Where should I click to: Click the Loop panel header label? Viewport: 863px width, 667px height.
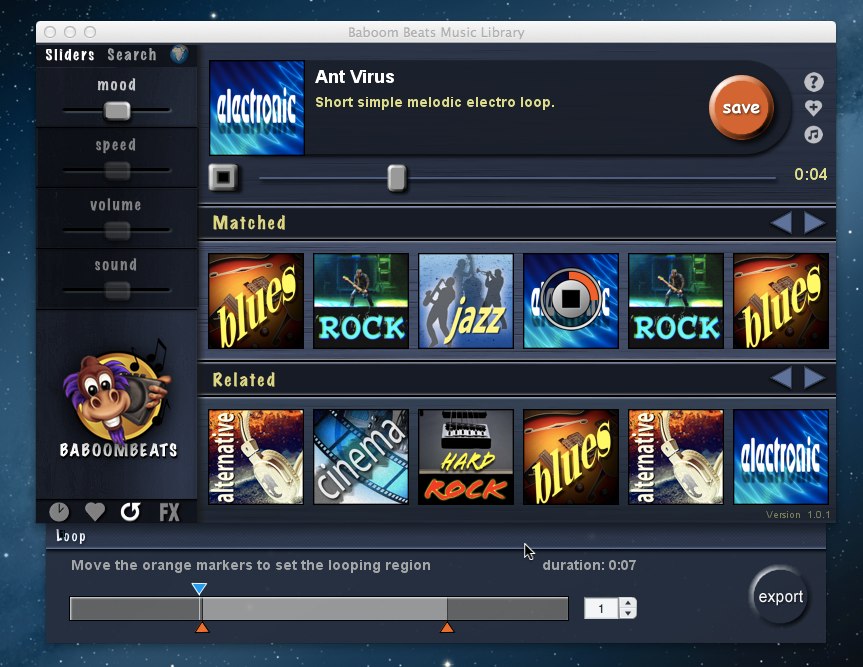[70, 536]
